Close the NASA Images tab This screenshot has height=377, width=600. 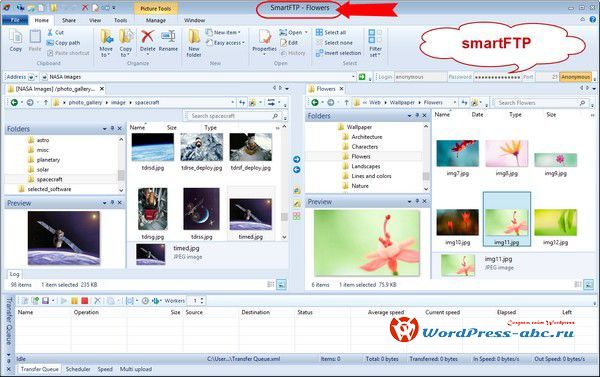(102, 89)
